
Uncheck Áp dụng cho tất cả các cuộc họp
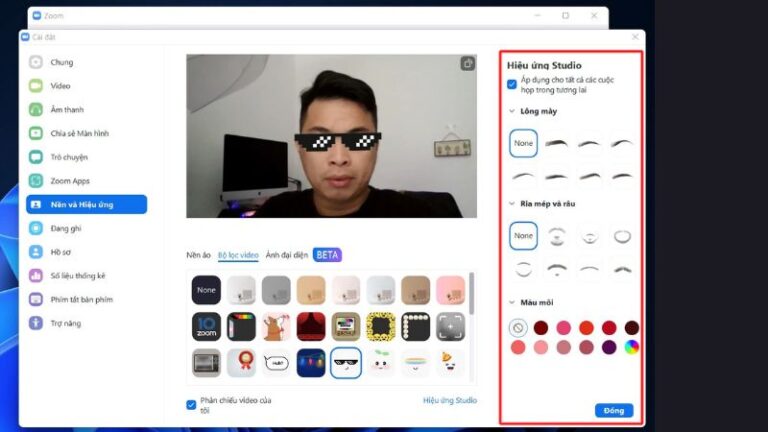512,84
